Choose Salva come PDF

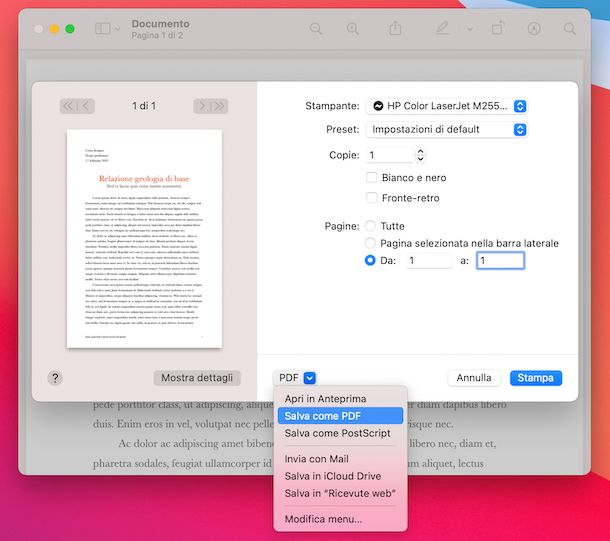point(340,416)
